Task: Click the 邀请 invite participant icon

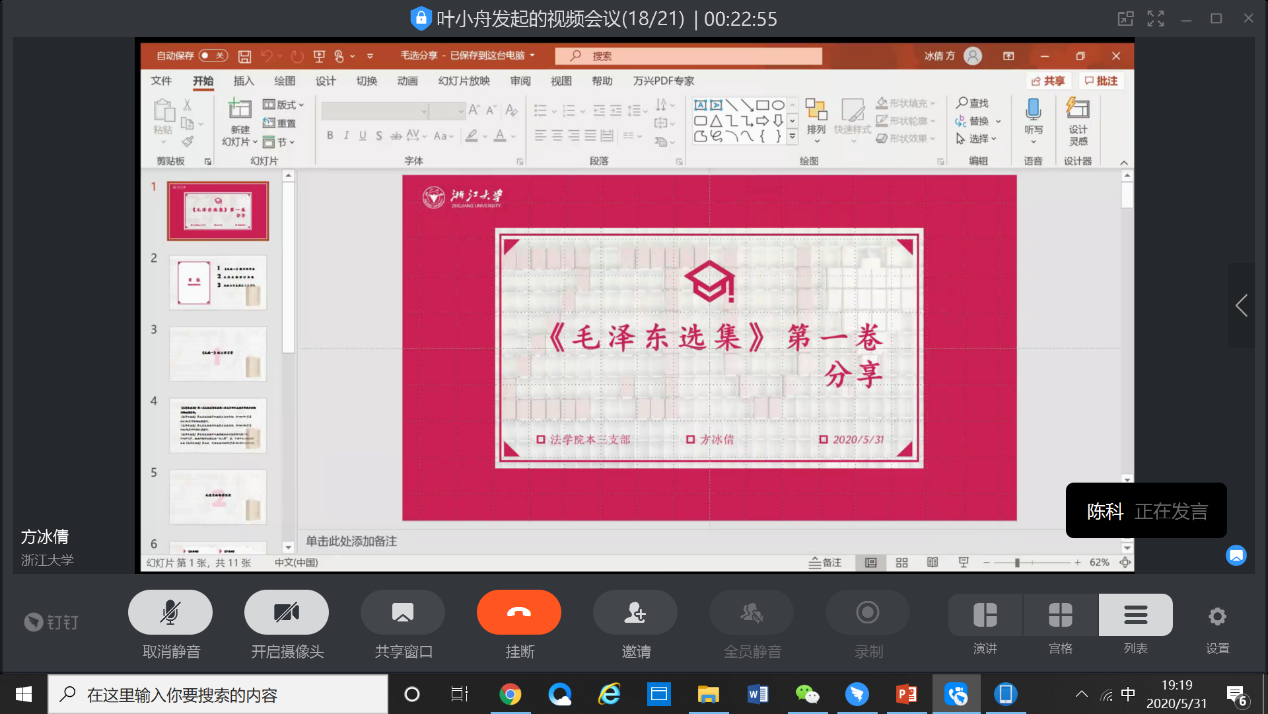Action: (x=635, y=613)
